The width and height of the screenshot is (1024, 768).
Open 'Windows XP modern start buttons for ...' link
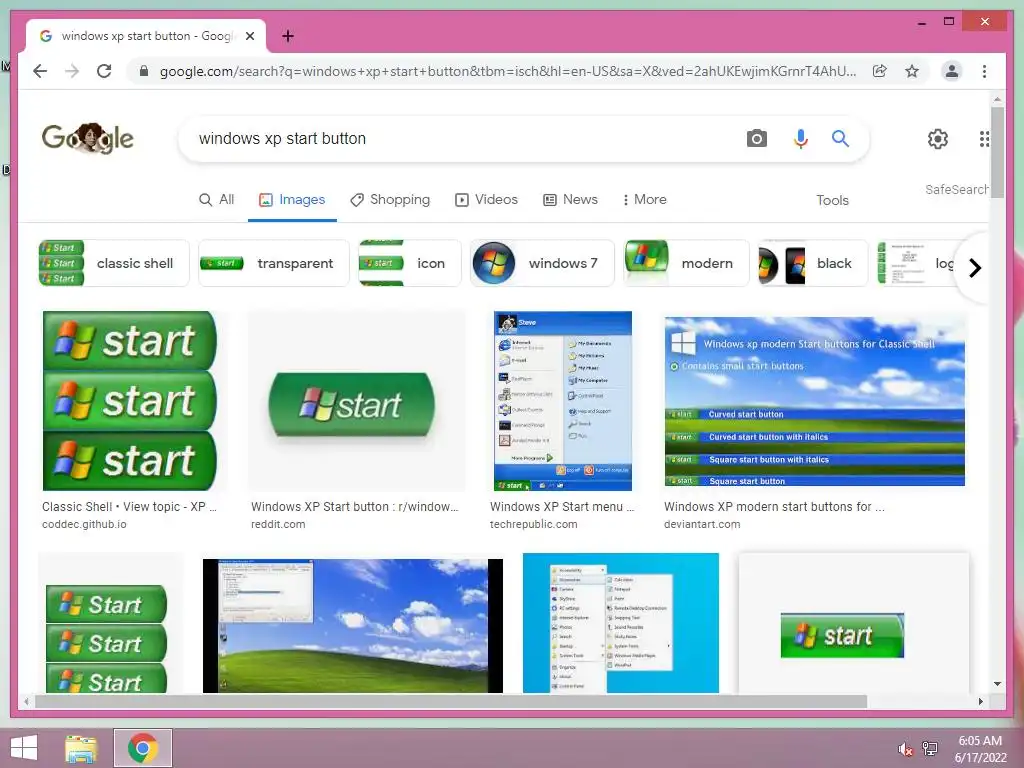[774, 507]
